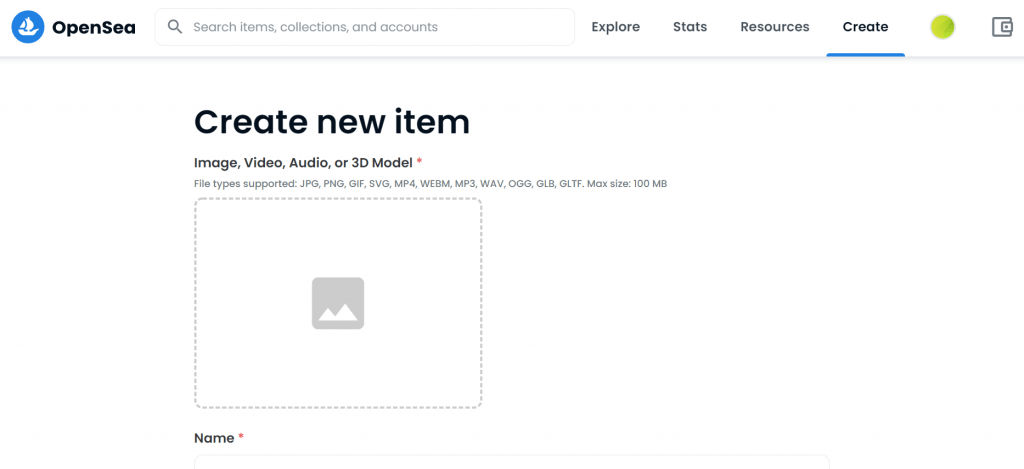Click the File types supported text
The image size is (1024, 469).
tap(430, 184)
